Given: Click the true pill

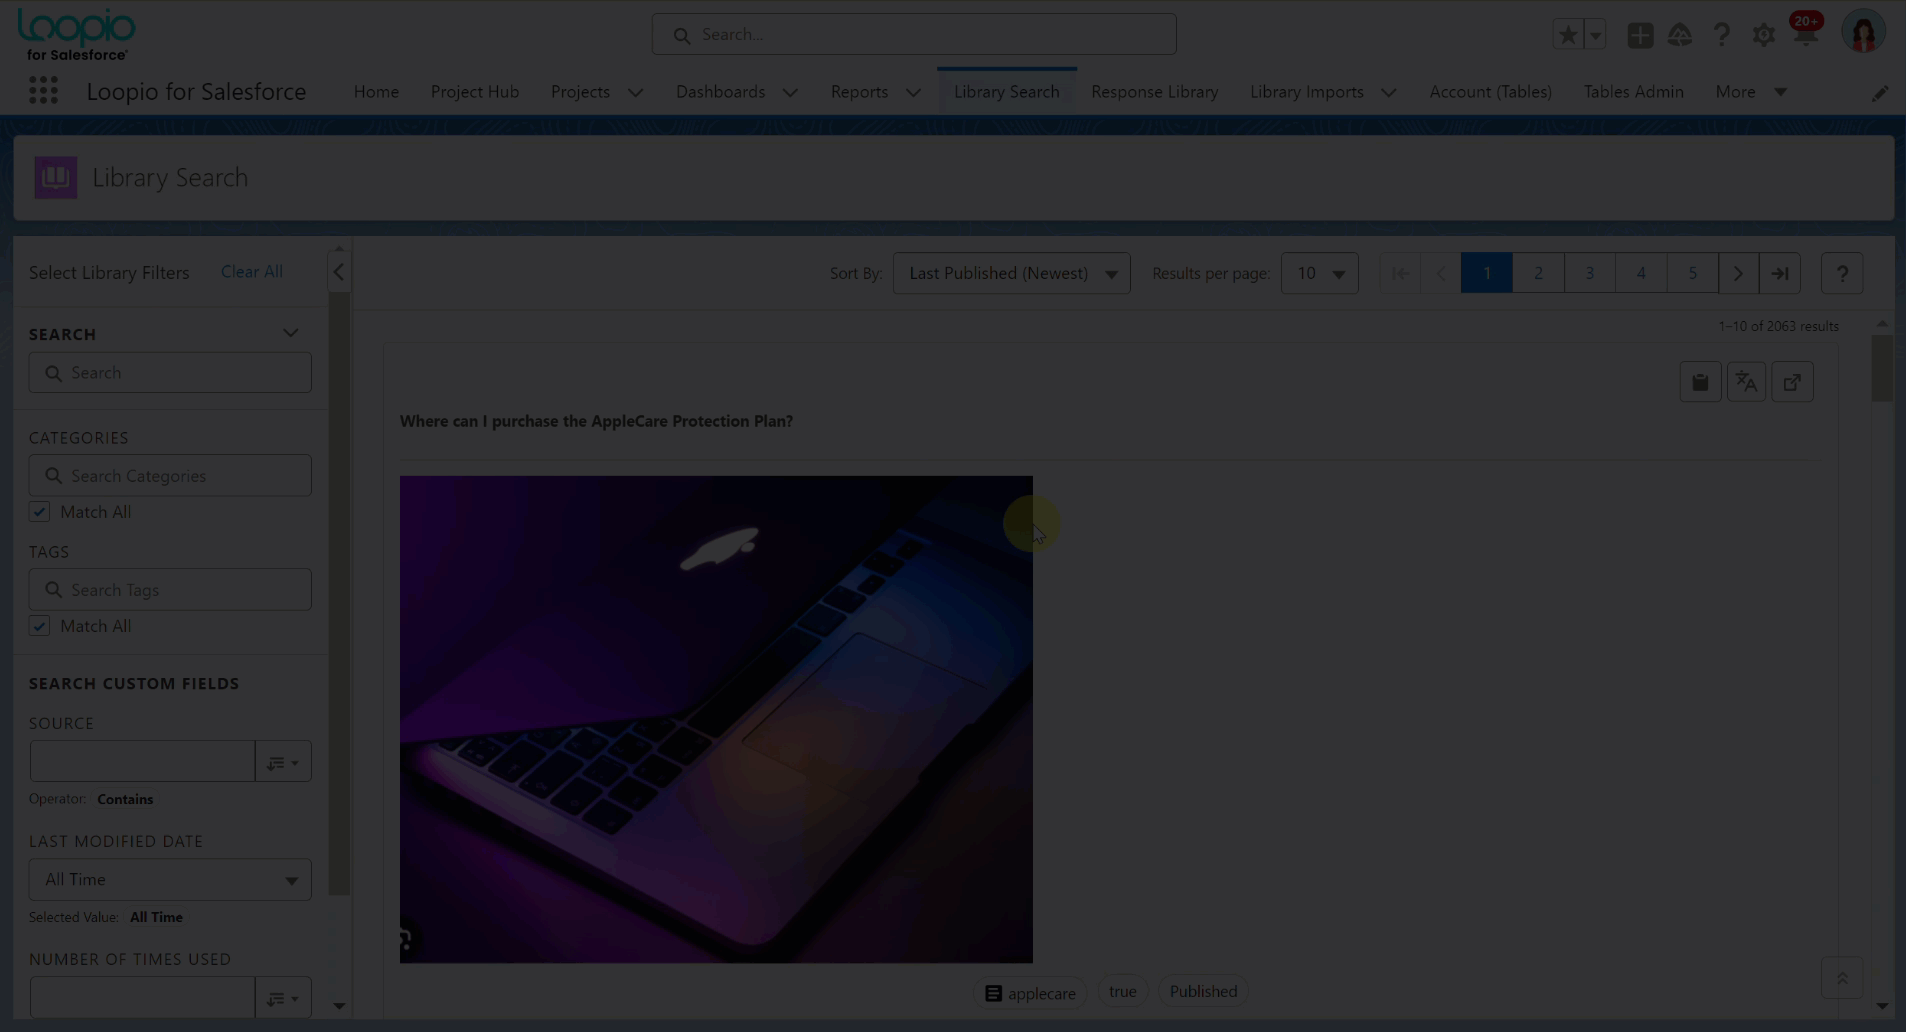Looking at the screenshot, I should 1122,991.
